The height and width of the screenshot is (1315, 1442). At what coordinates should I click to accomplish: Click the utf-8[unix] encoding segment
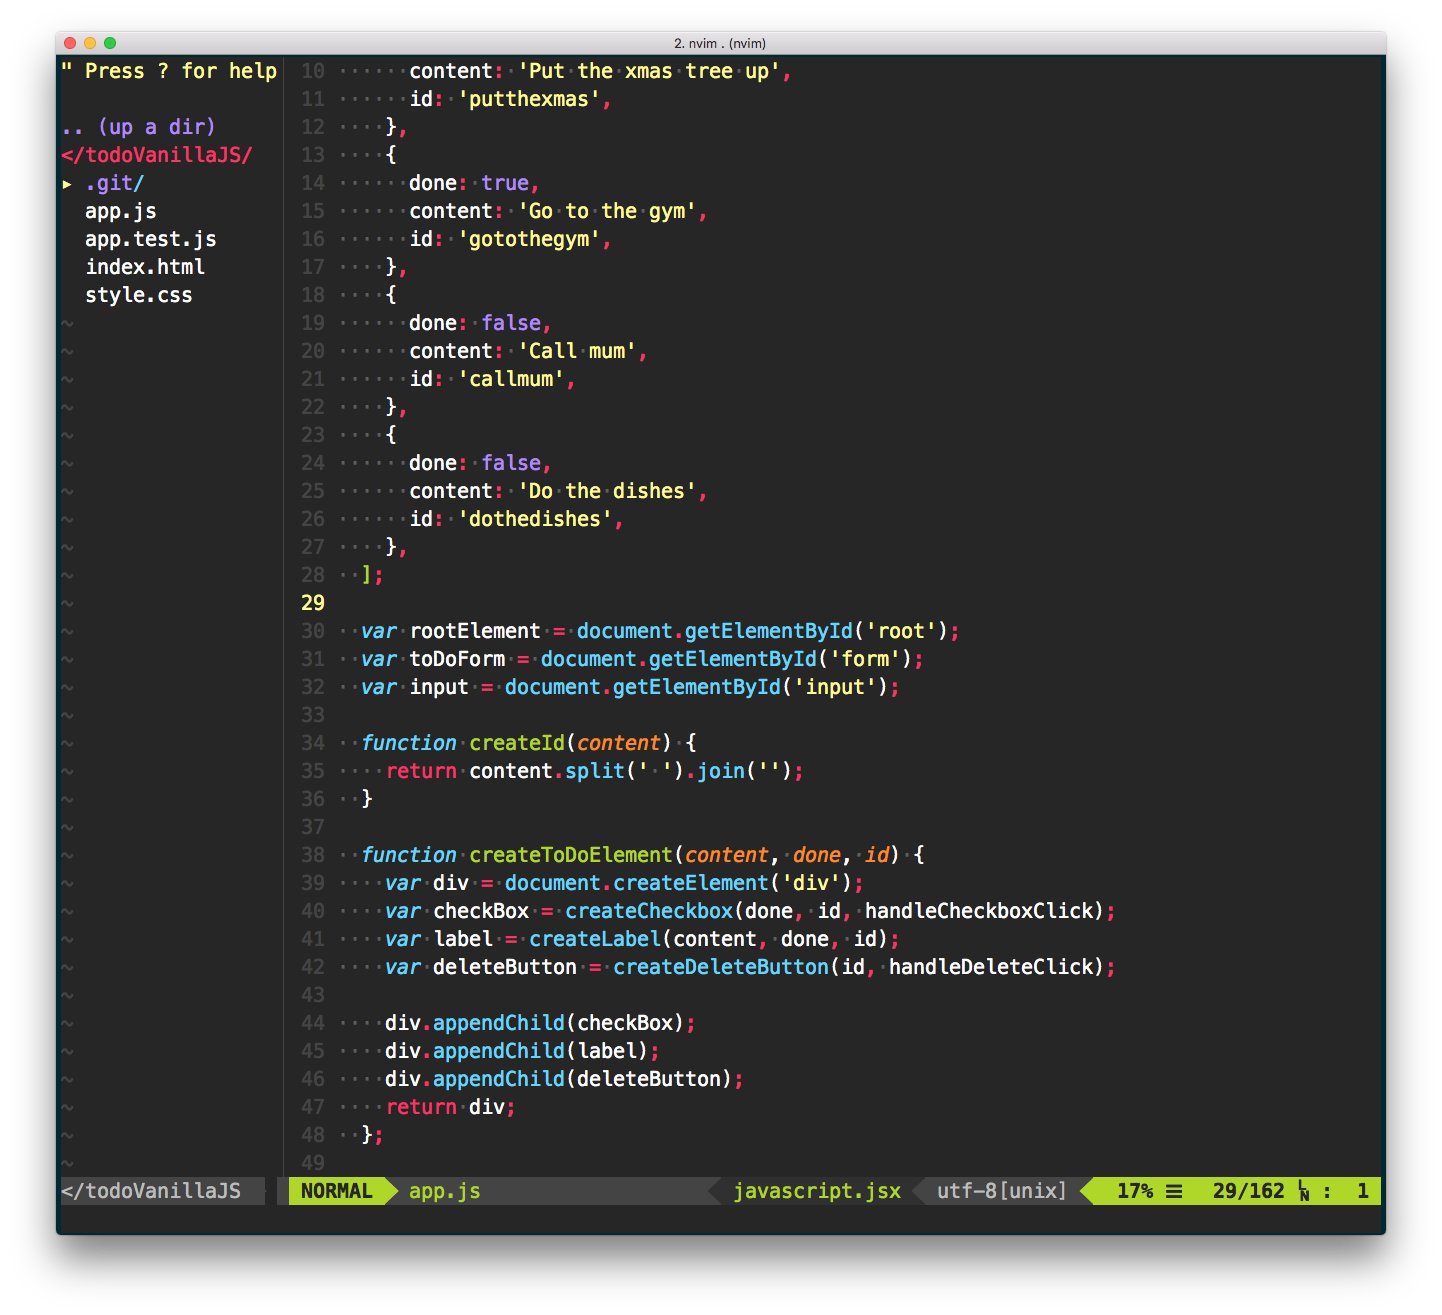click(1001, 1191)
